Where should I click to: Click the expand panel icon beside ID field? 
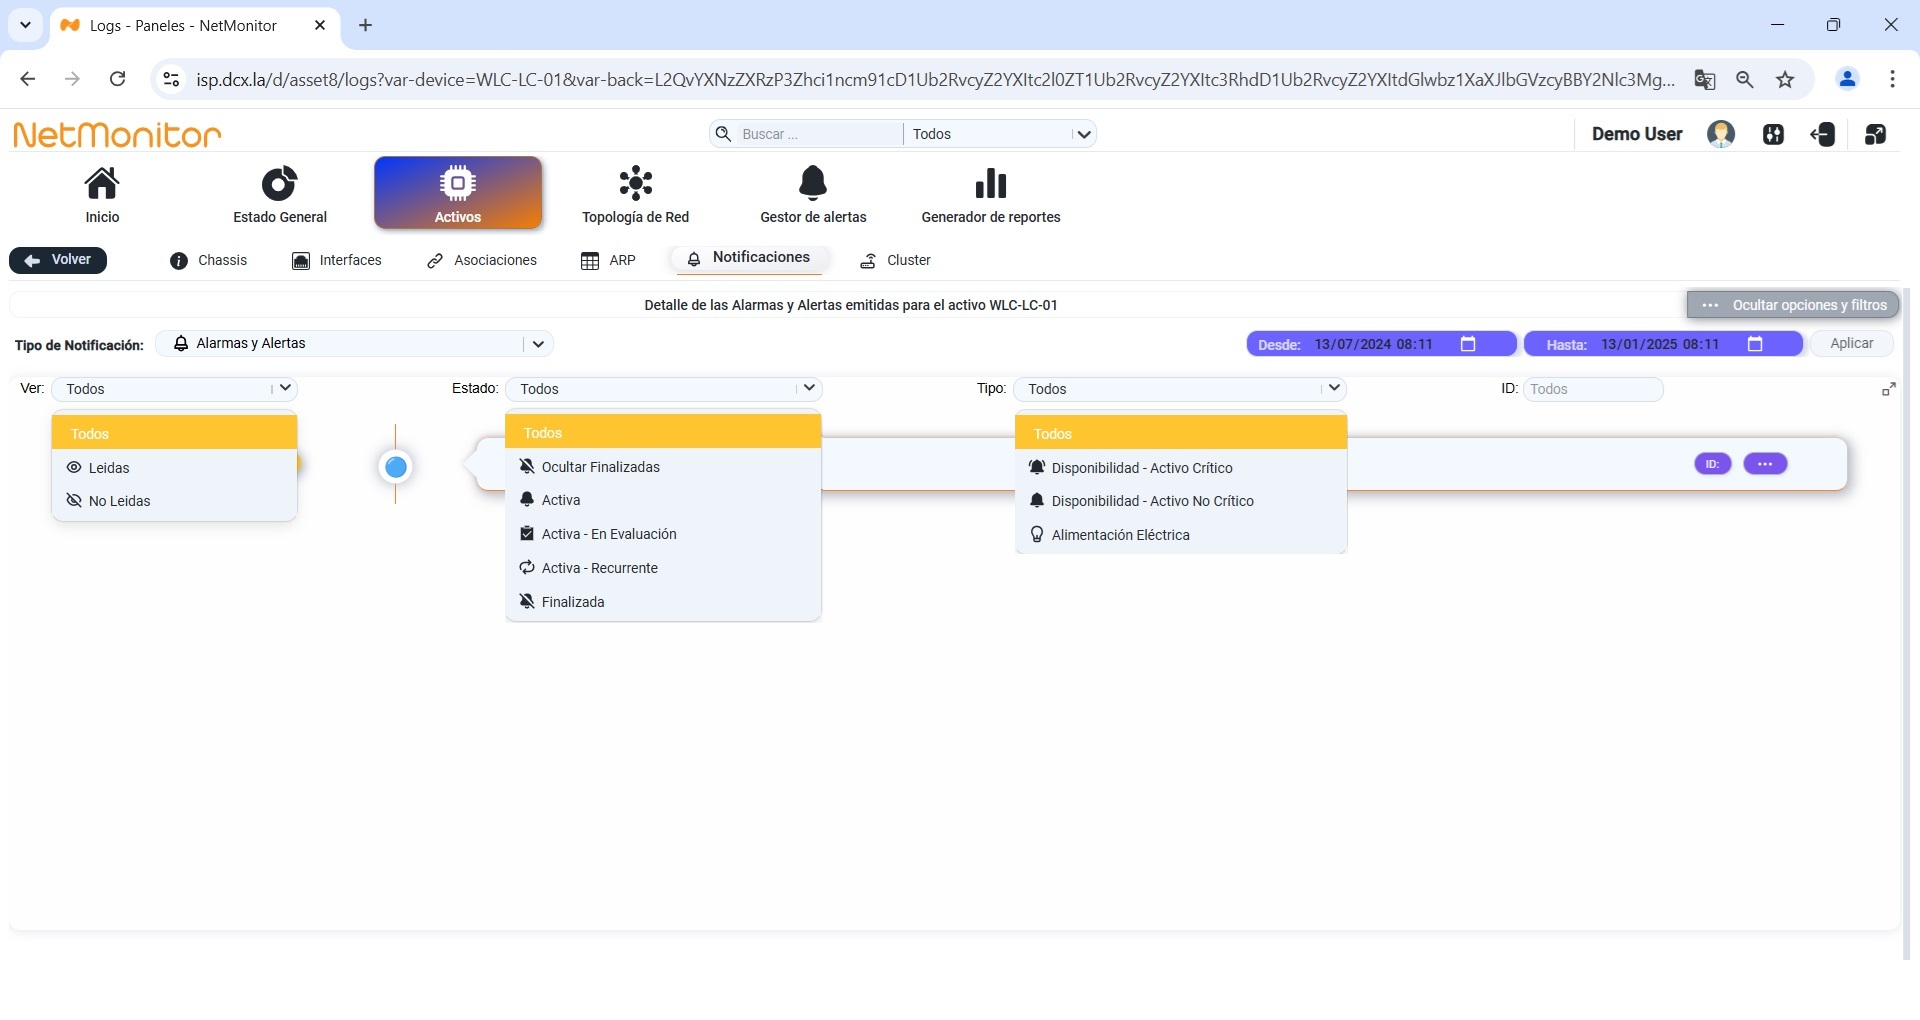1889,389
